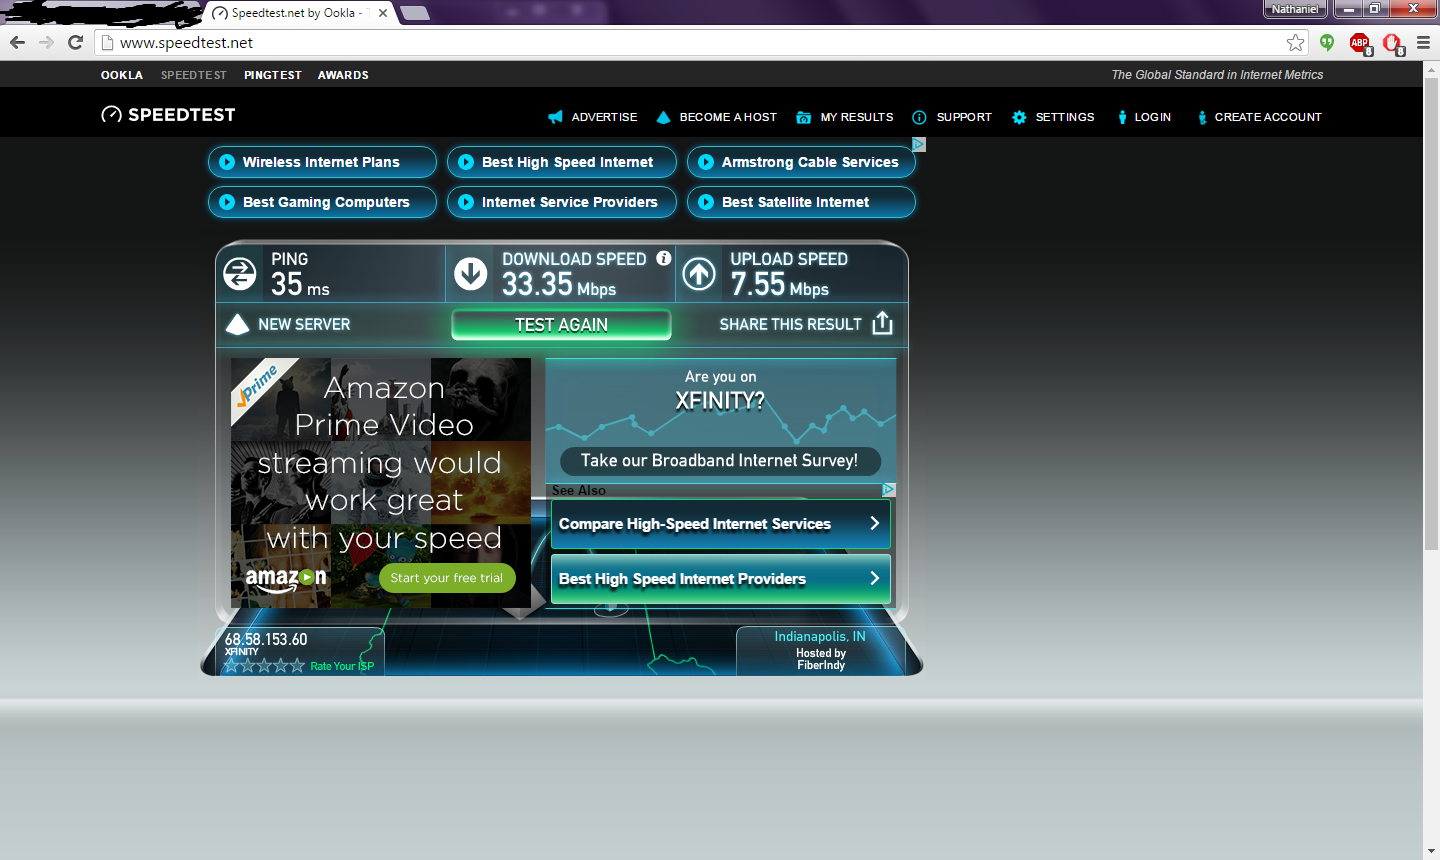Click the download speed info icon

pos(663,258)
